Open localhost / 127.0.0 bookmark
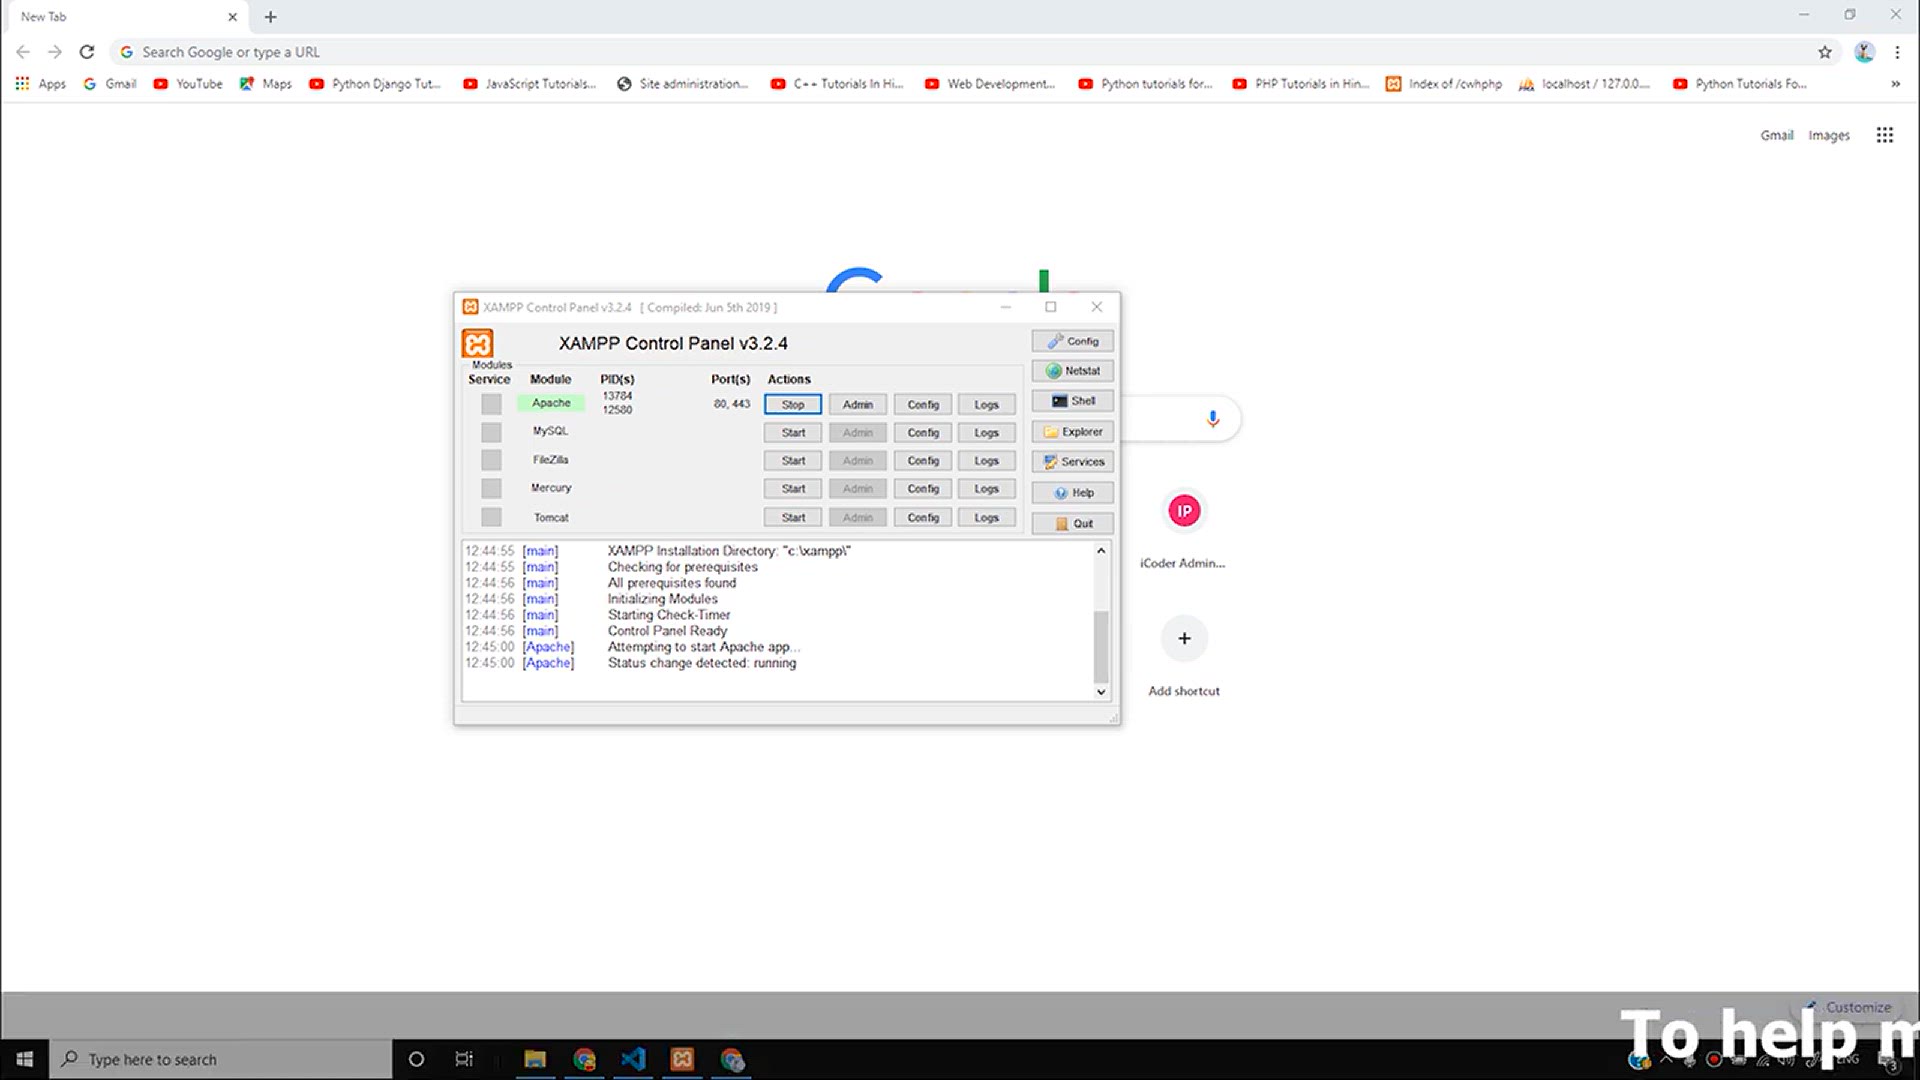The image size is (1920, 1080). pos(1585,84)
